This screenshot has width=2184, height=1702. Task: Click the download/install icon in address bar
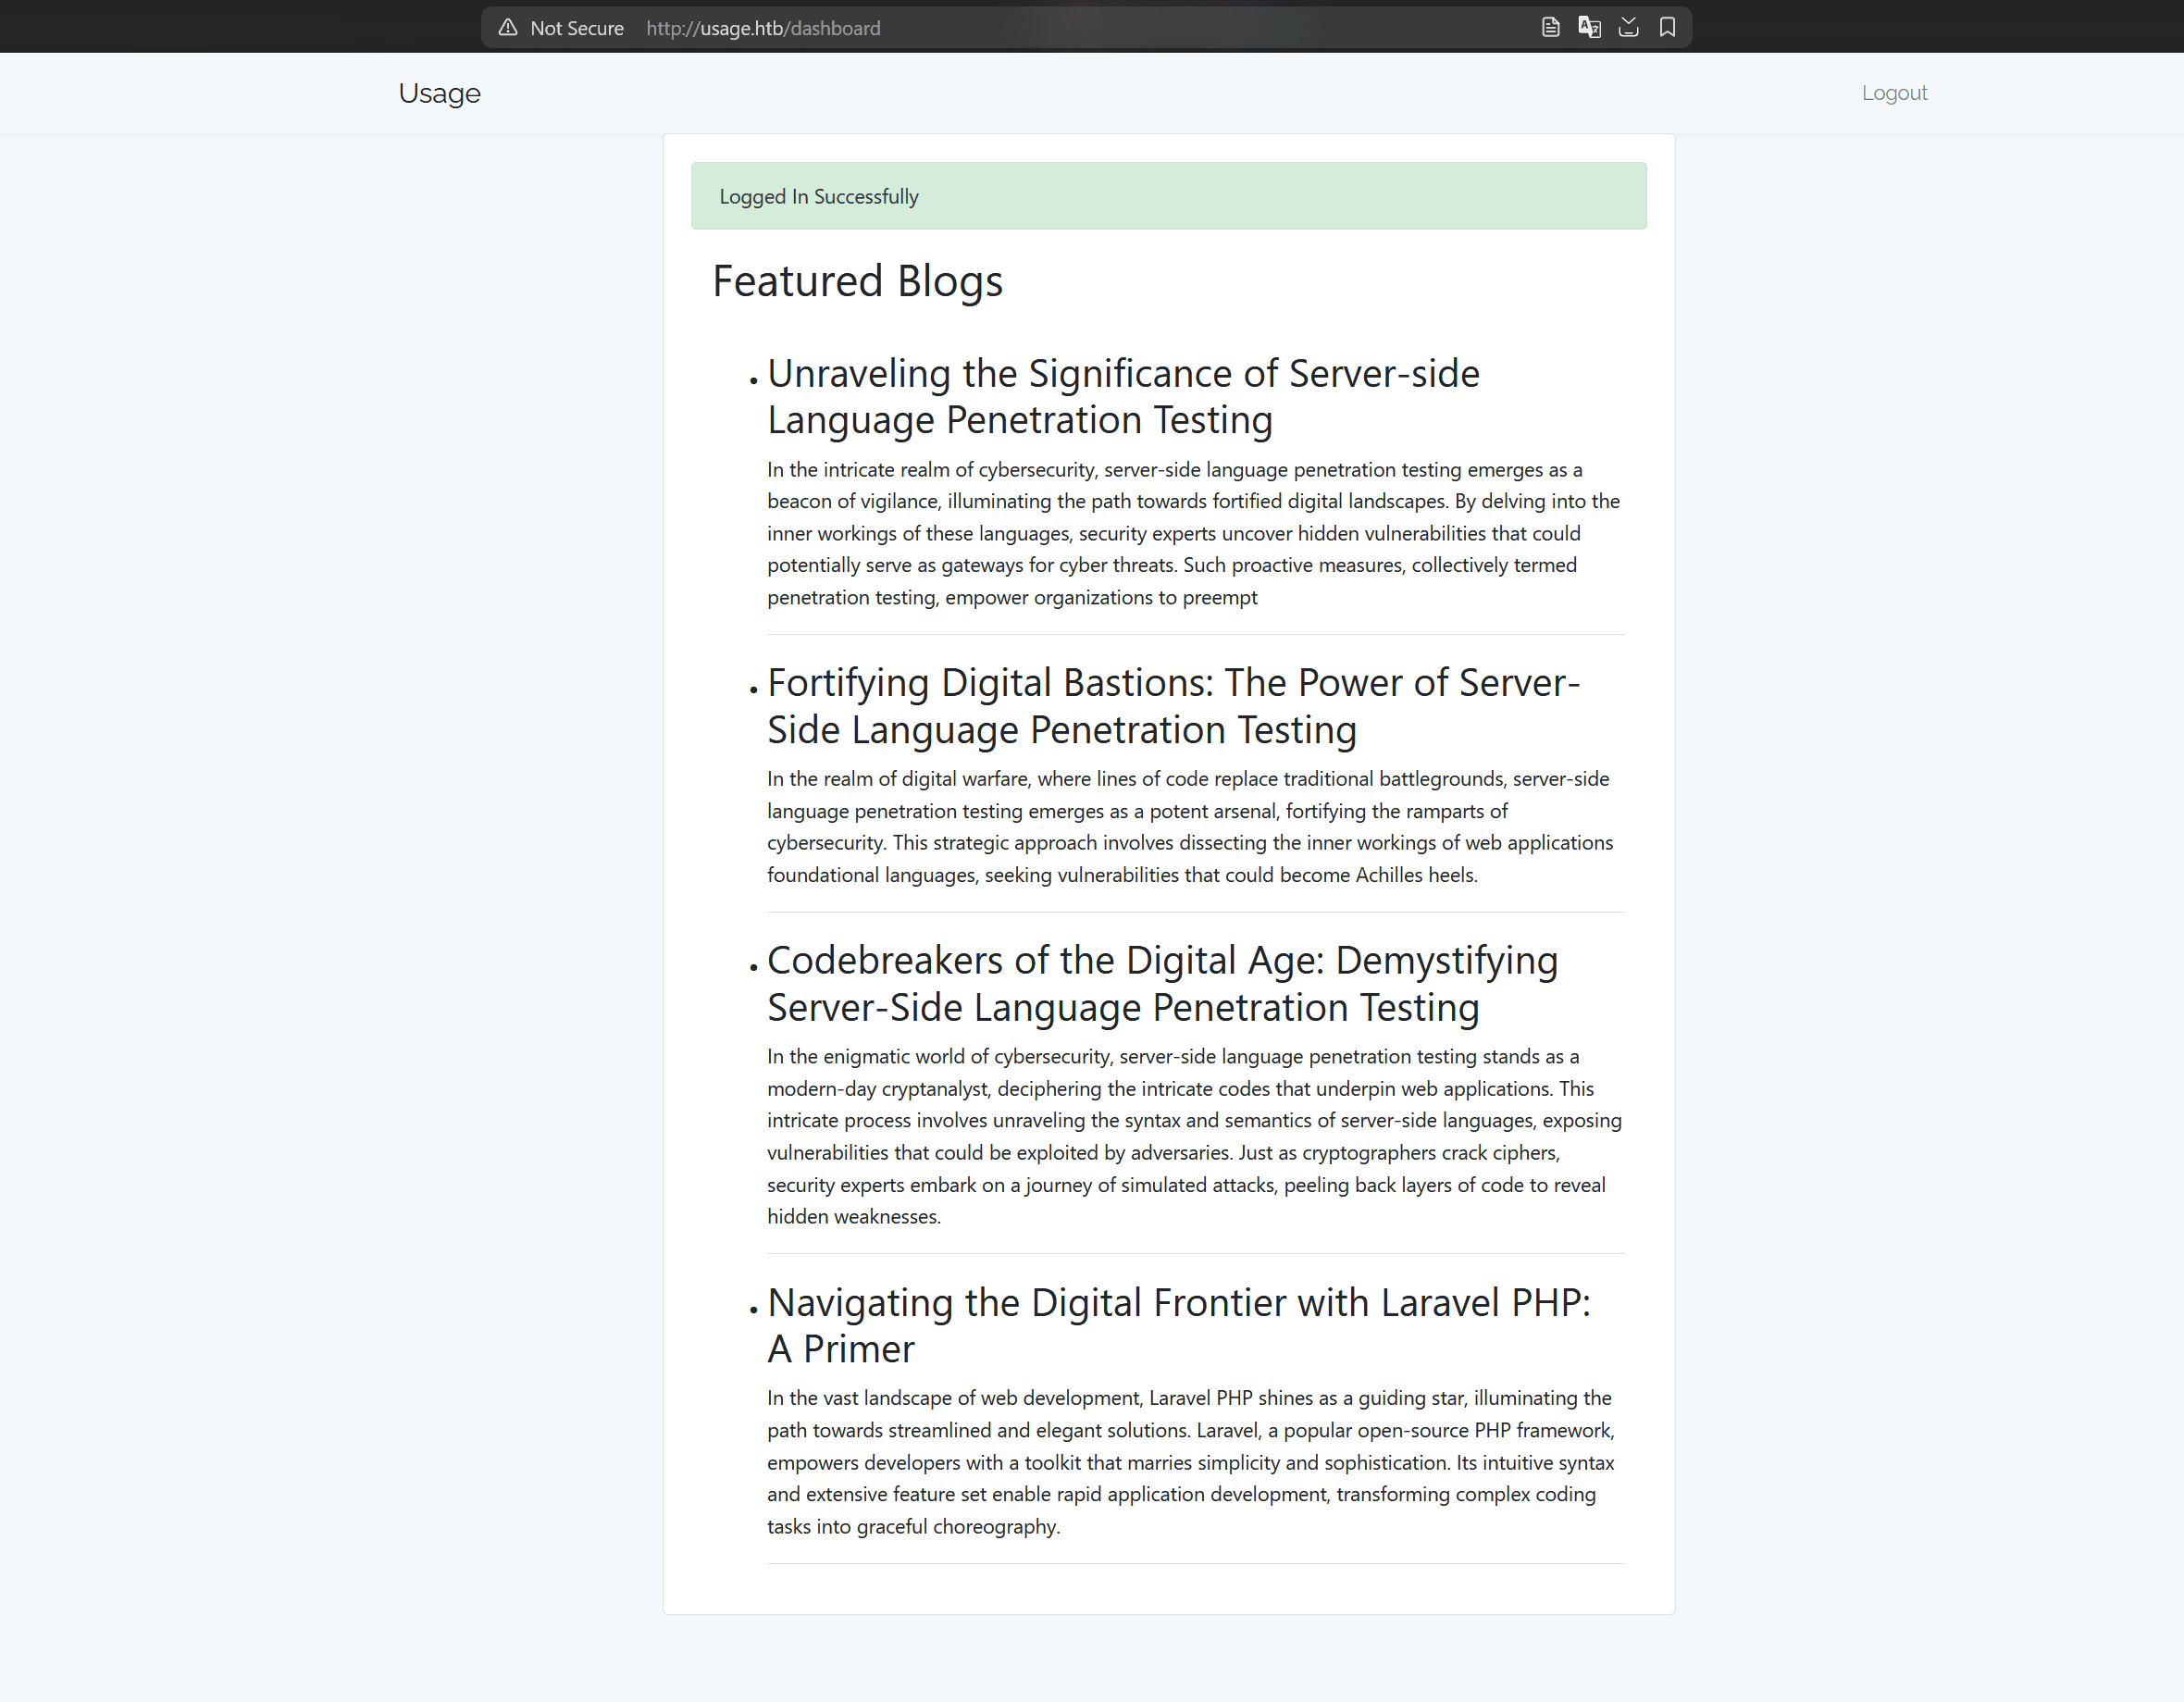(x=1628, y=27)
